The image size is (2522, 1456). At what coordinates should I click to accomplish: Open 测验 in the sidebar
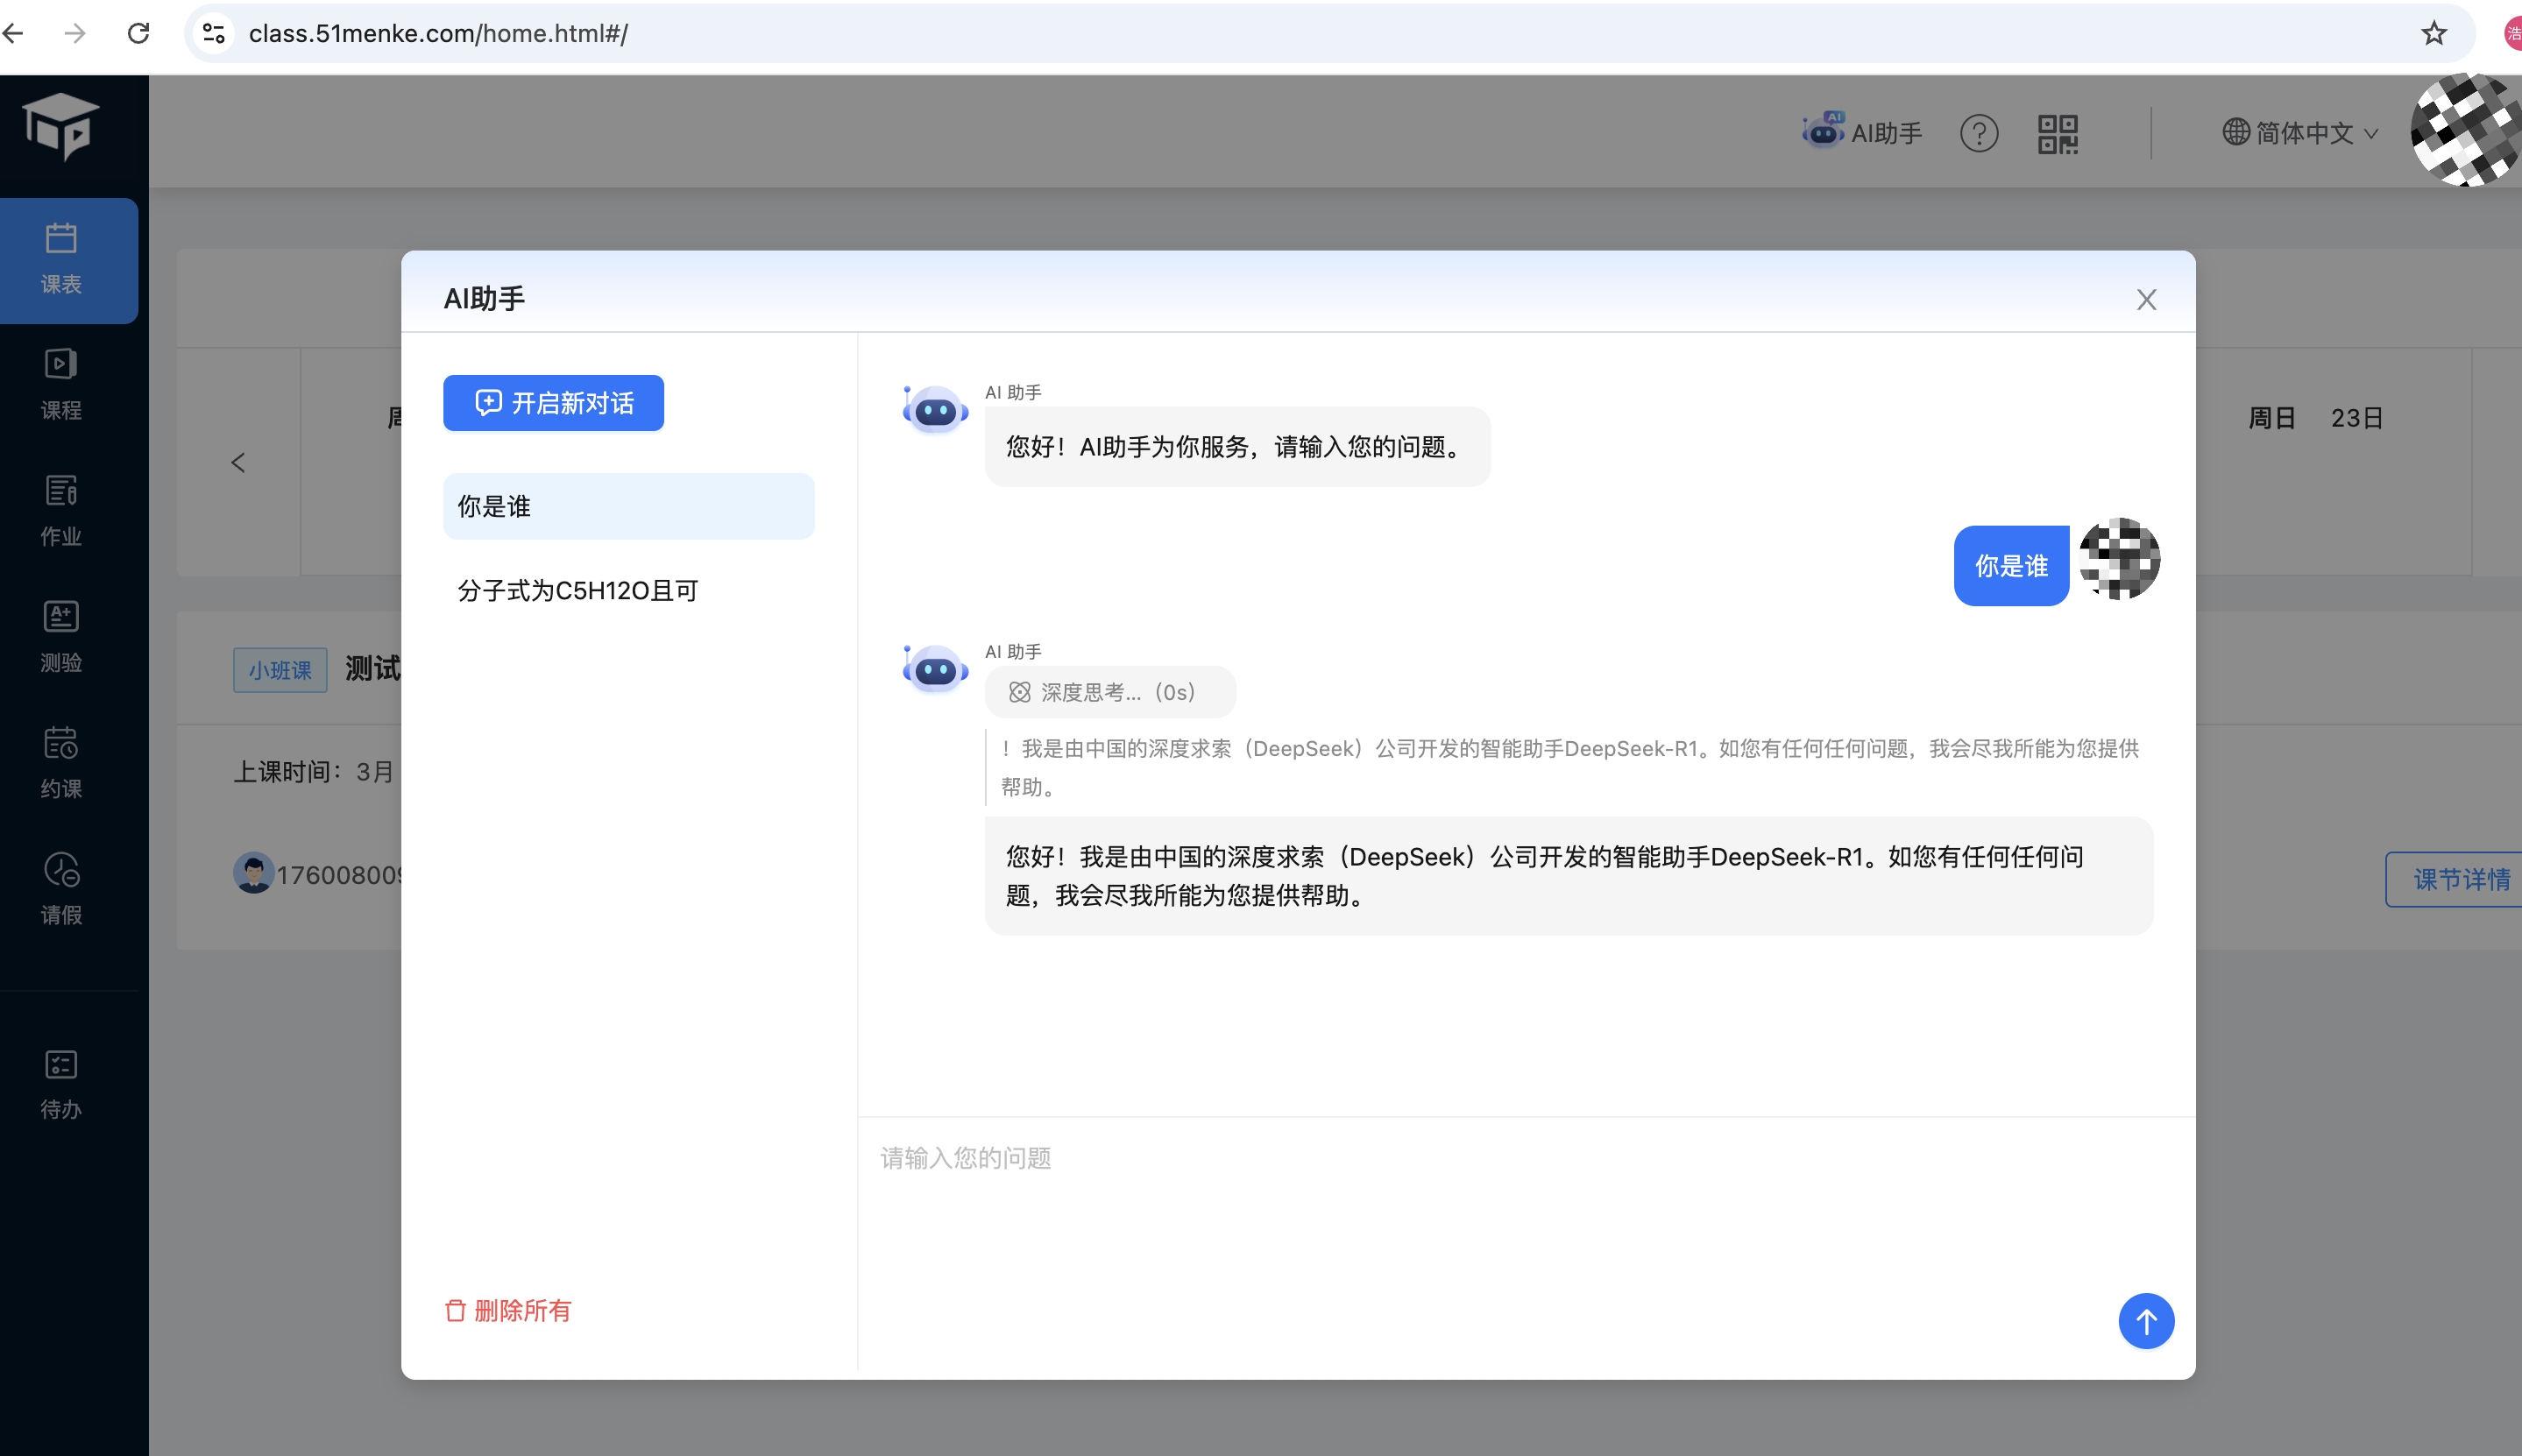(61, 636)
